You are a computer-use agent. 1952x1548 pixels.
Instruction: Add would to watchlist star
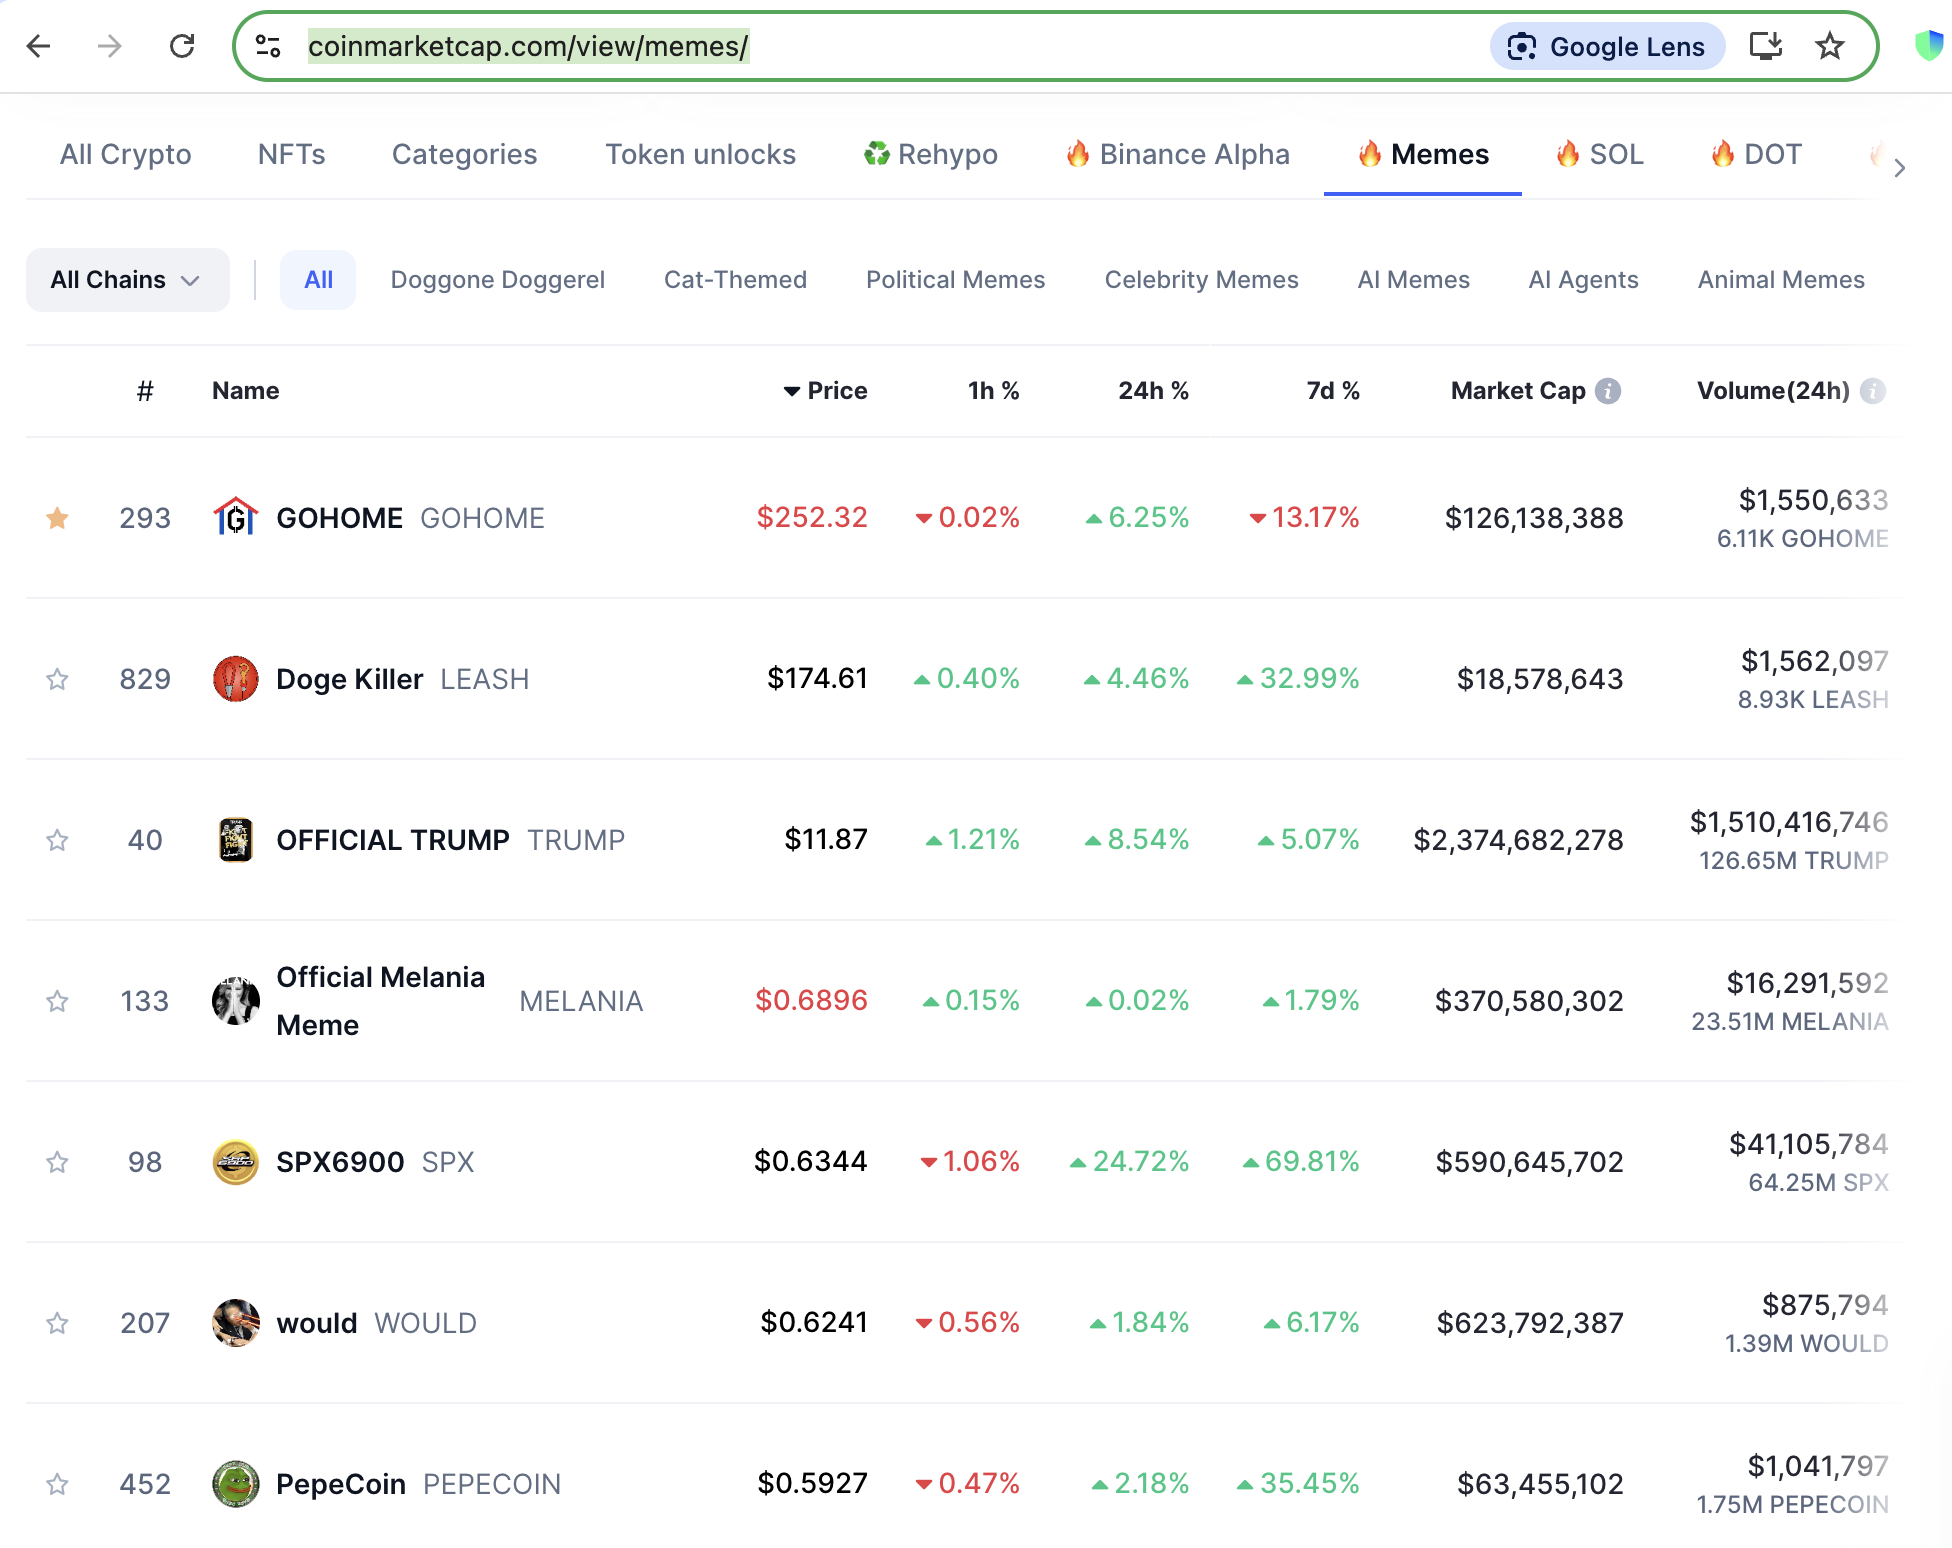[x=57, y=1323]
